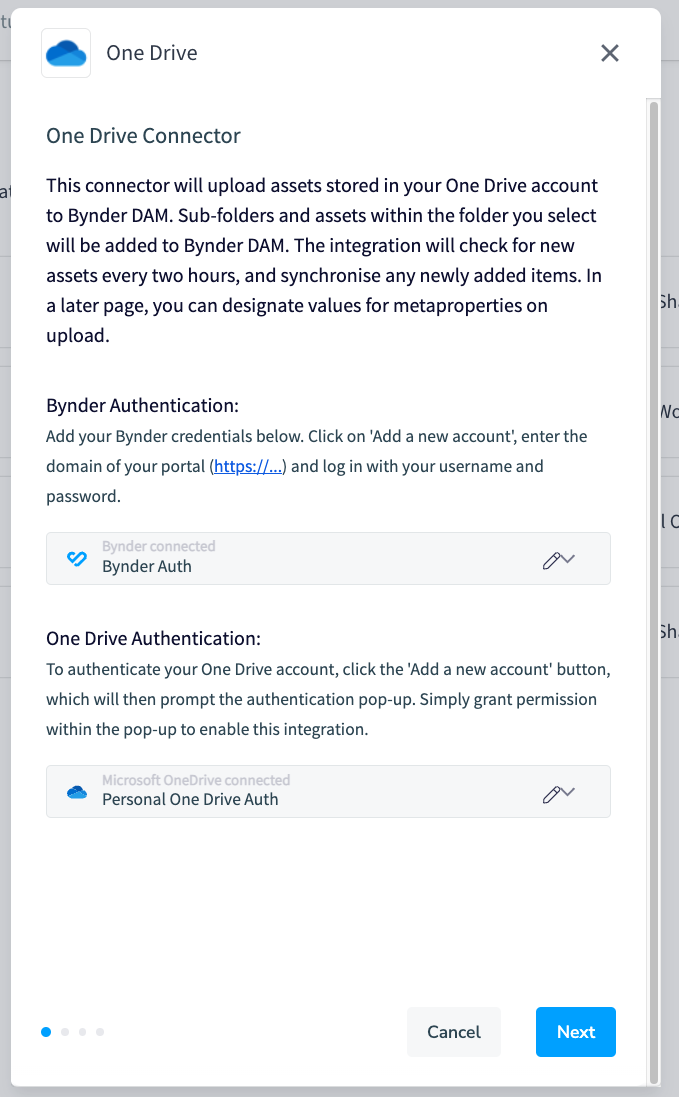Click the small OneDrive cloud icon in auth field
Screen dimensions: 679x1097
(x=77, y=792)
